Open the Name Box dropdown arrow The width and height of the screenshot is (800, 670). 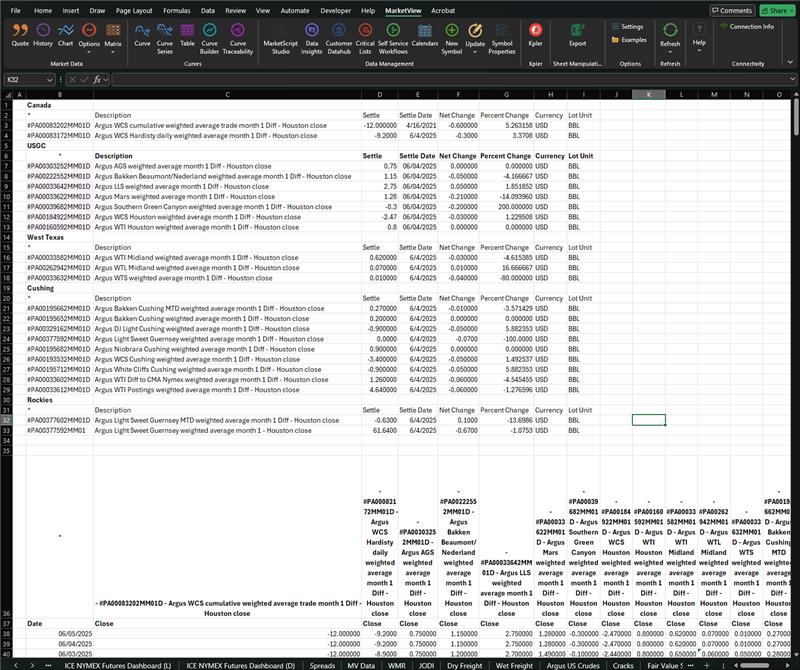[49, 80]
